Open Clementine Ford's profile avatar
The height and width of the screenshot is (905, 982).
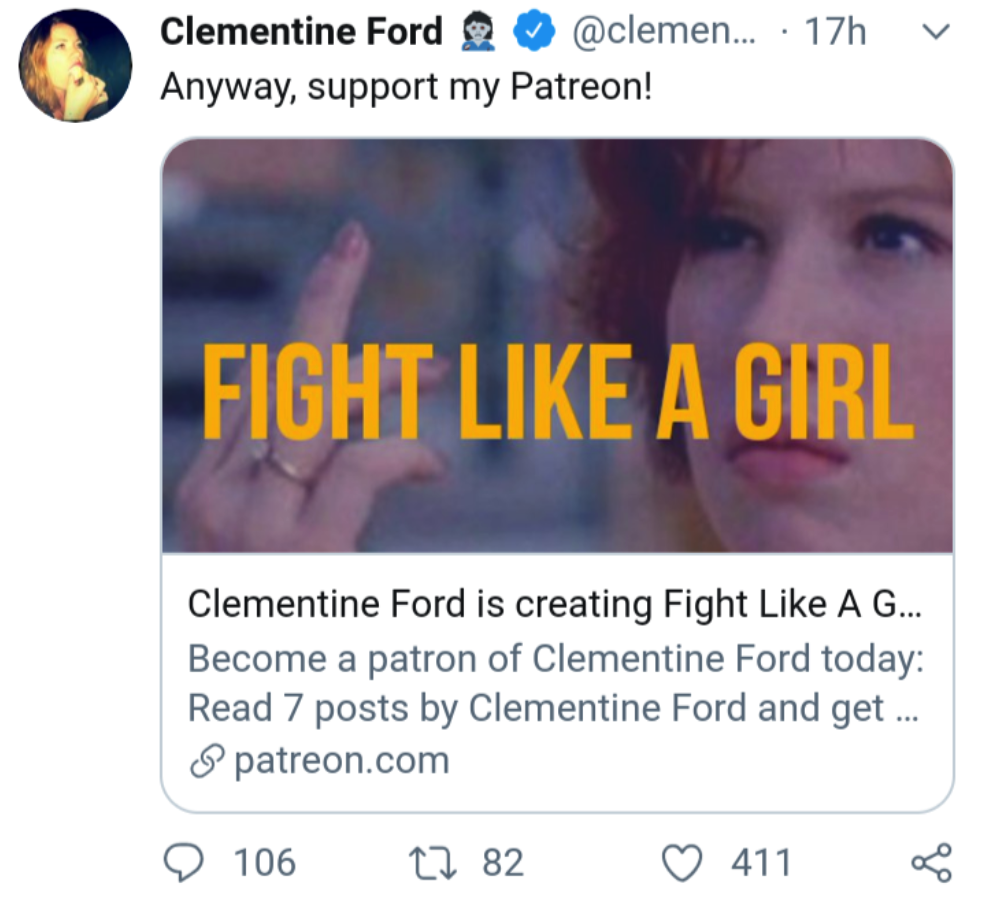(x=75, y=65)
